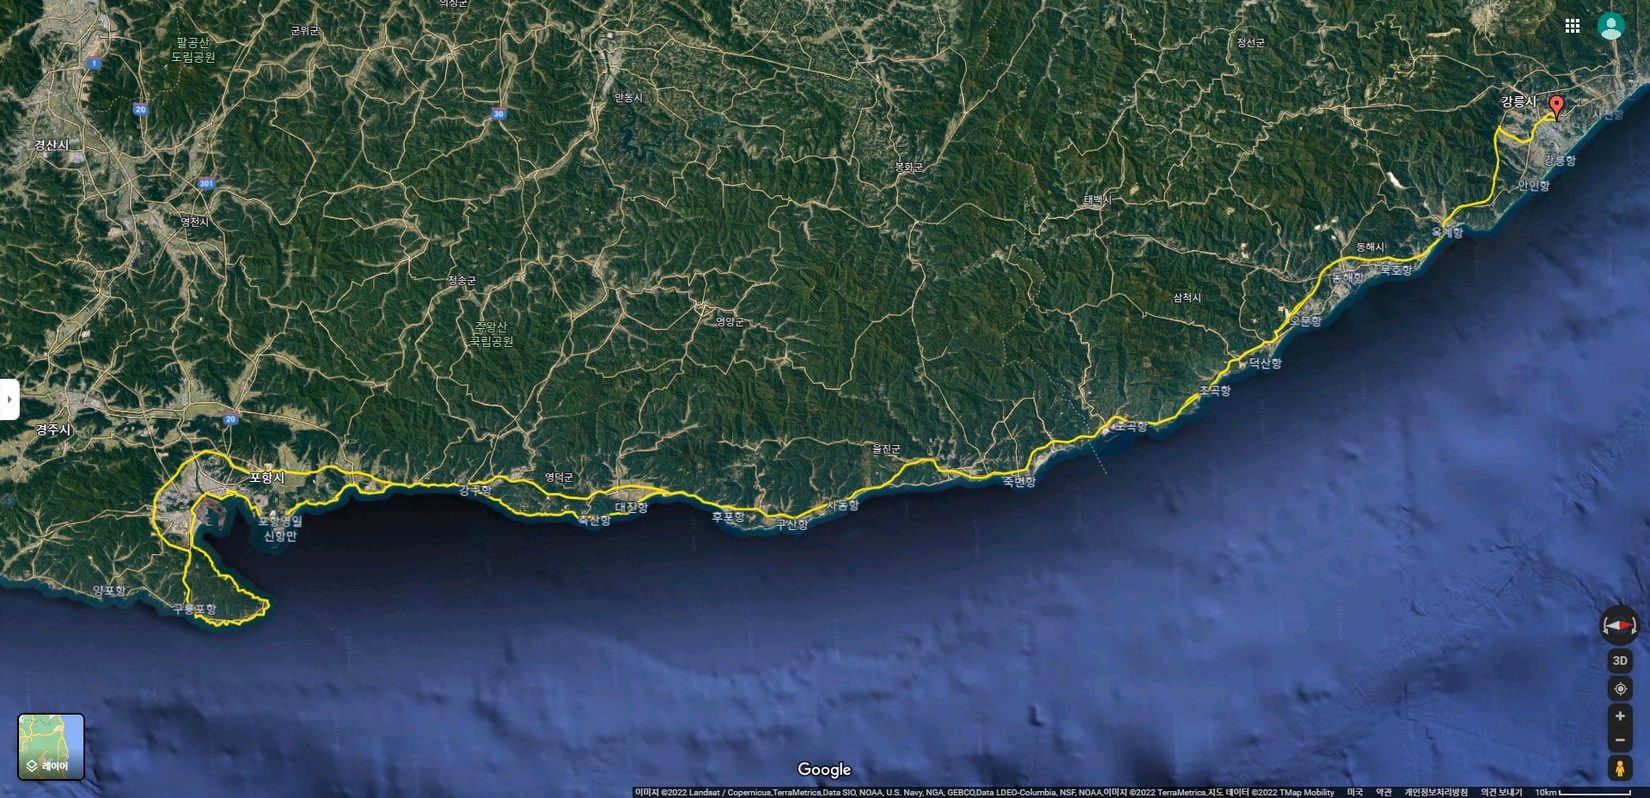Open the 개인정보처리방침 privacy link
This screenshot has height=798, width=1650.
[1436, 792]
